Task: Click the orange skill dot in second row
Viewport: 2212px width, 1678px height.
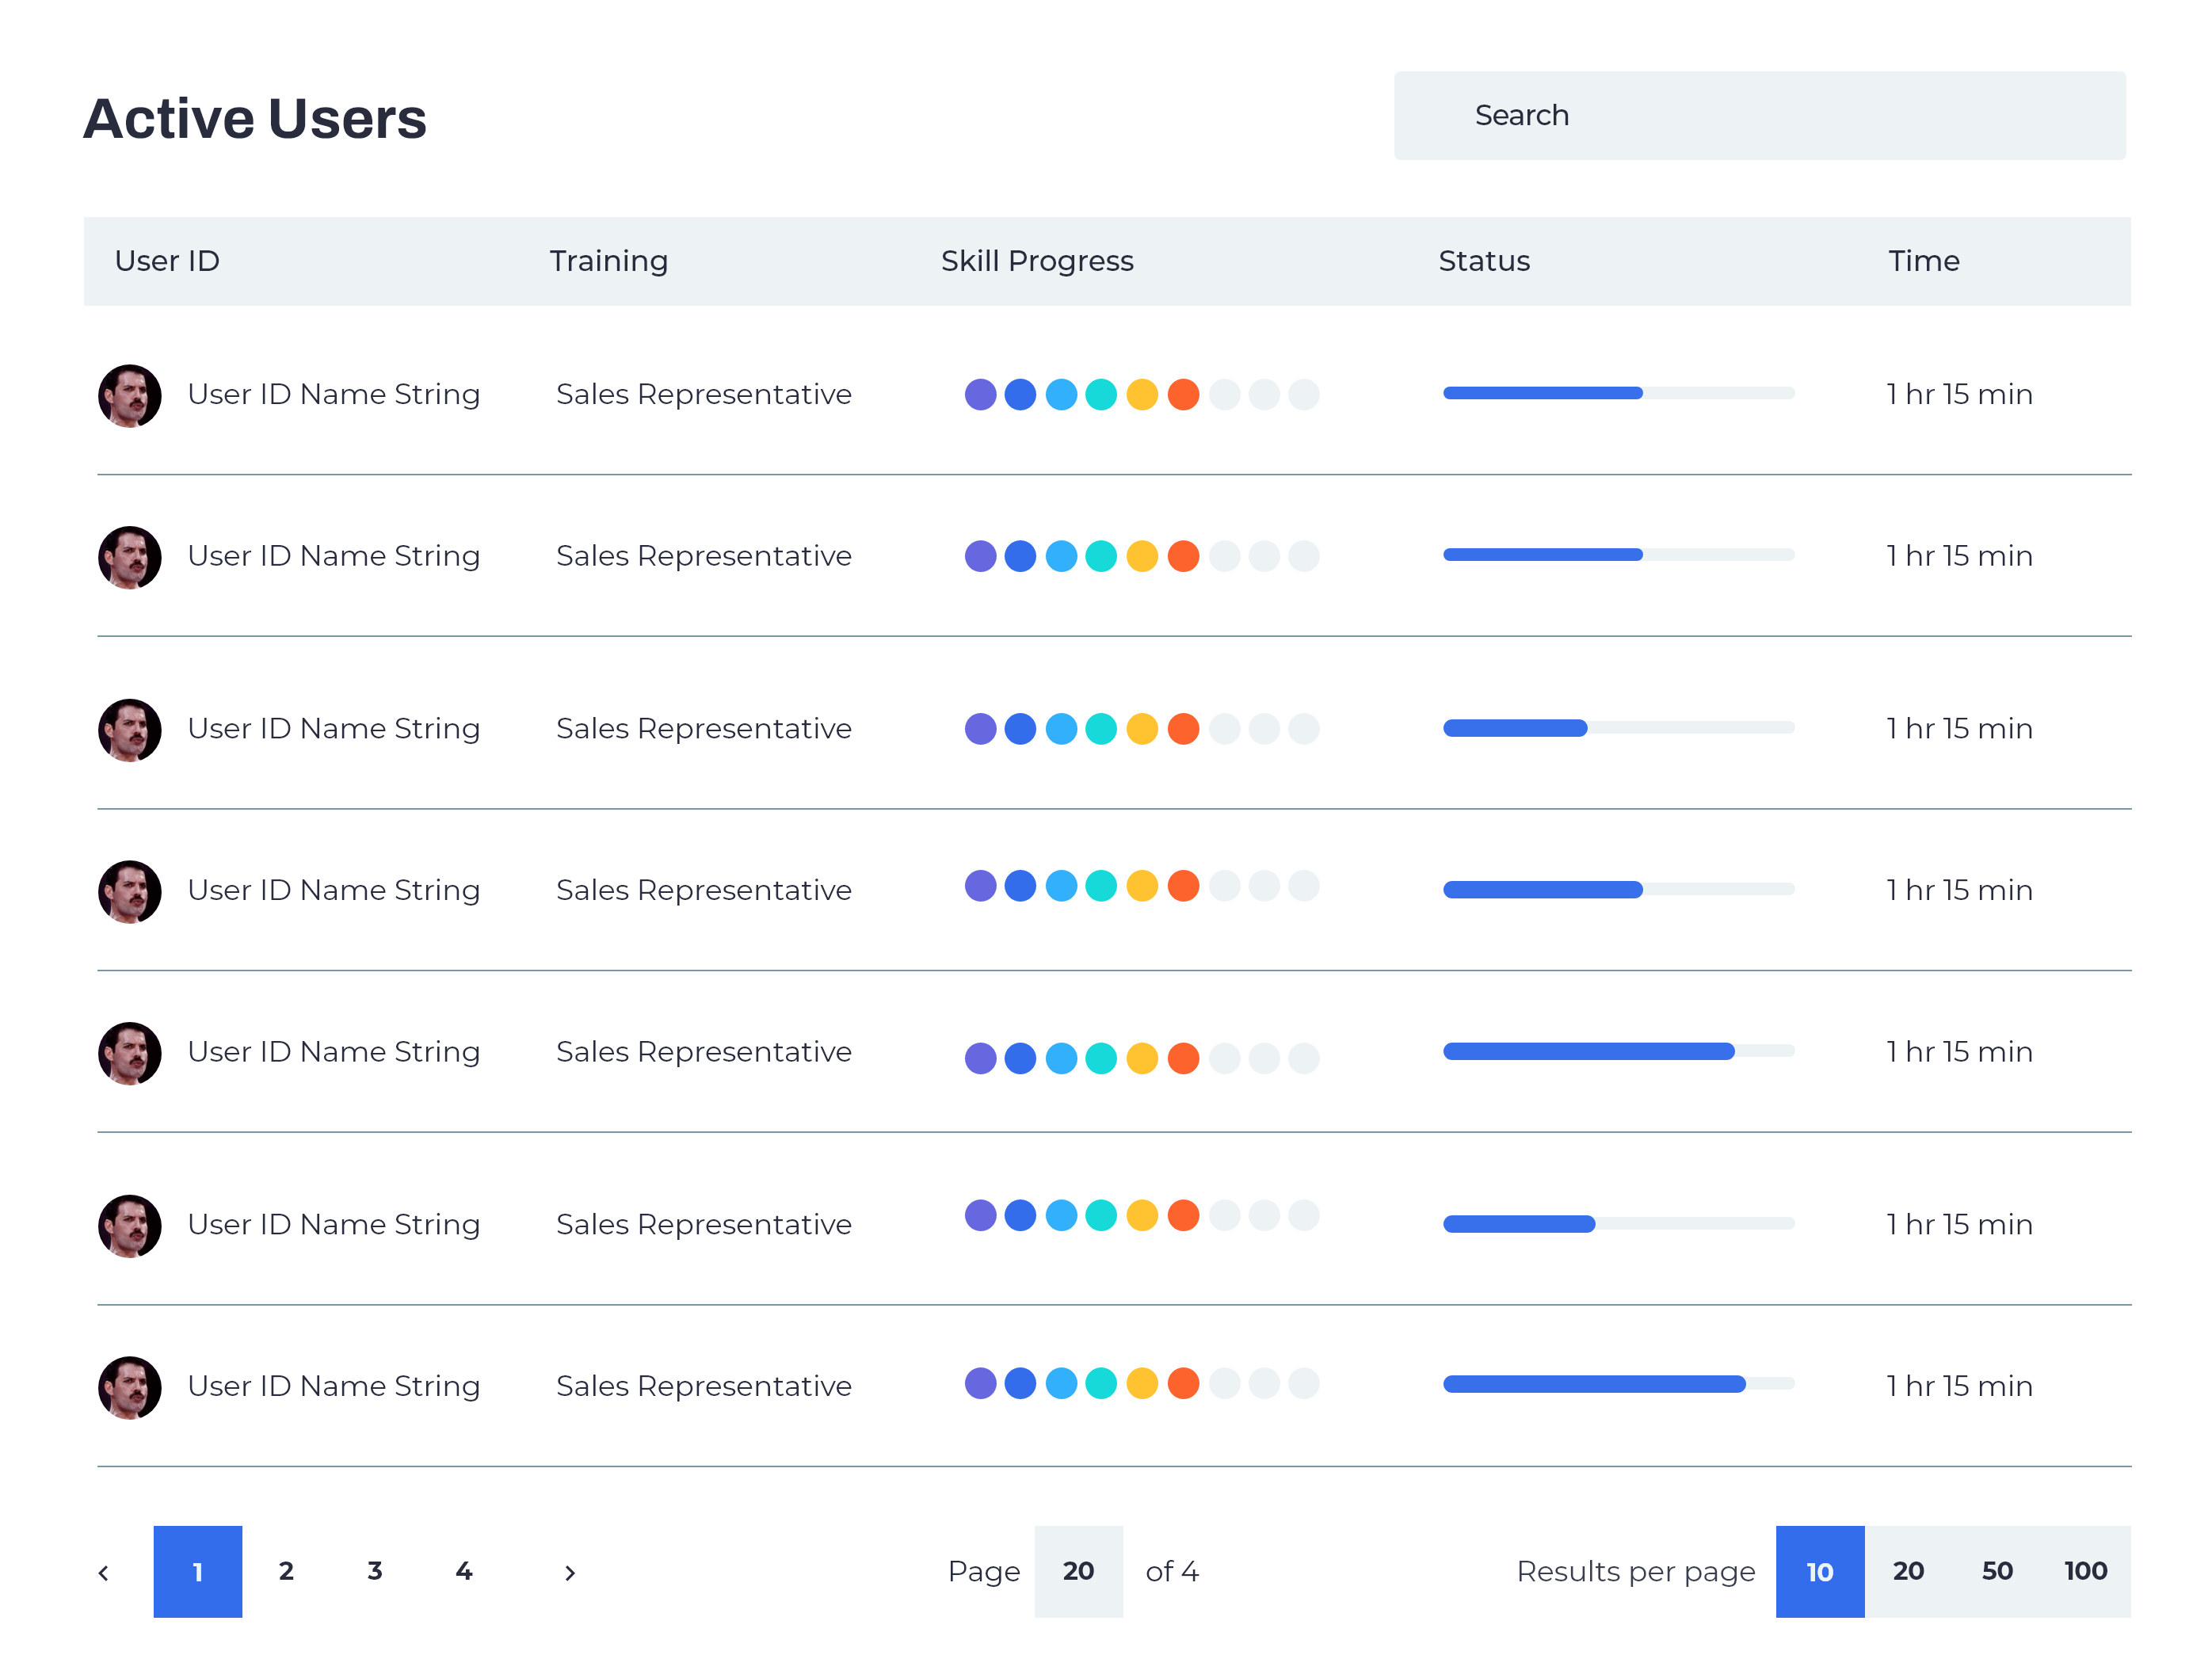Action: [1183, 556]
